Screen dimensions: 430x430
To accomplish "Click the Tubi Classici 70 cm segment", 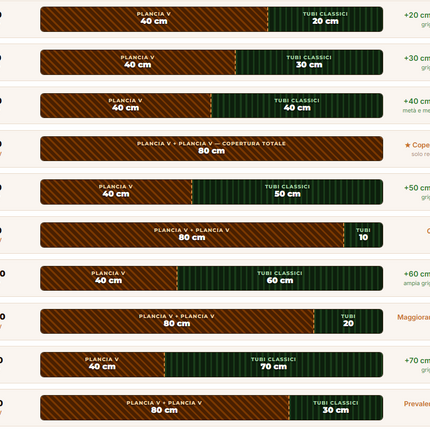I will (274, 365).
